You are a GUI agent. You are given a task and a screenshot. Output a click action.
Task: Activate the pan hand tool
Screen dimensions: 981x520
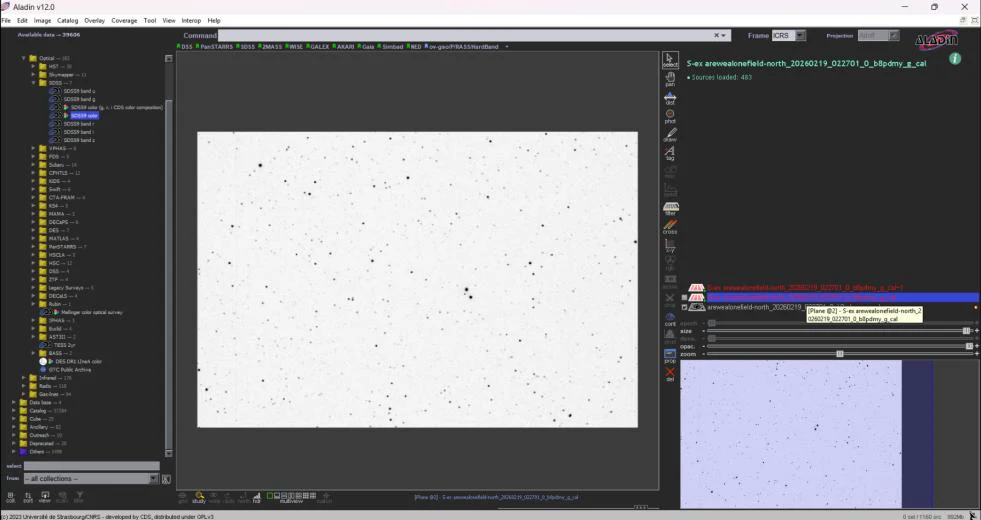tap(670, 79)
